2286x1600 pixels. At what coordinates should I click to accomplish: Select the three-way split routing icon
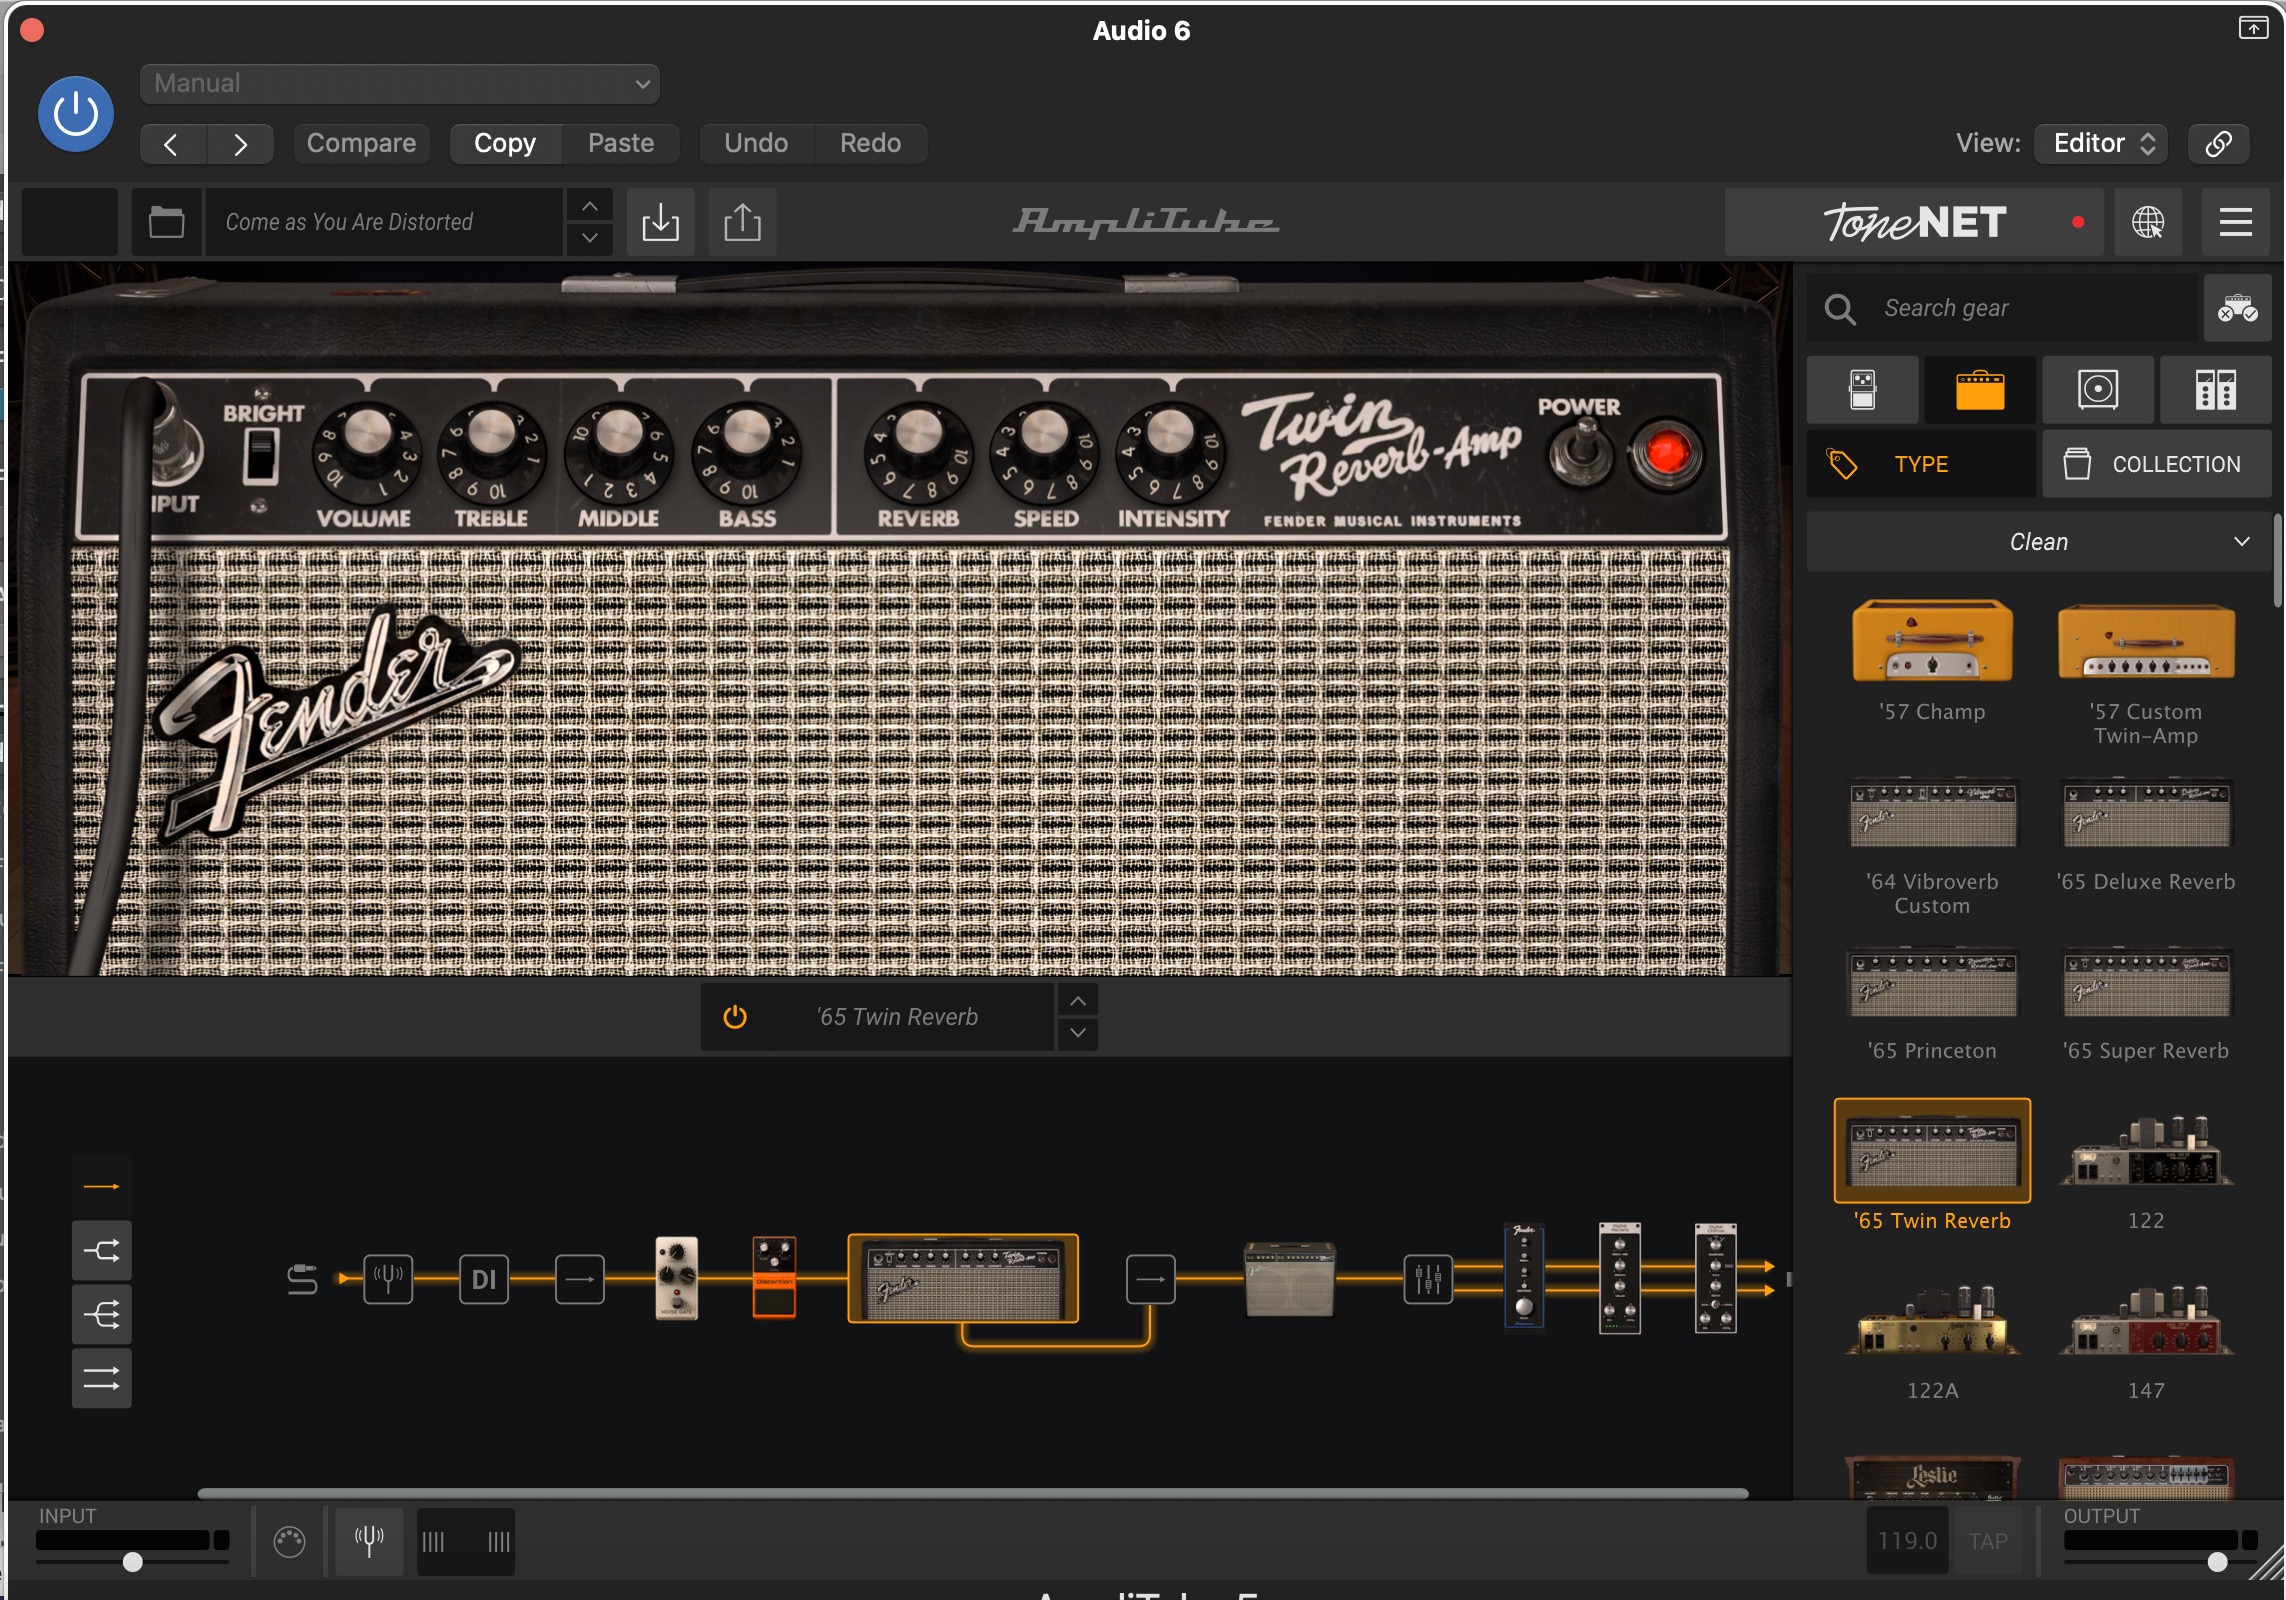(x=101, y=1313)
